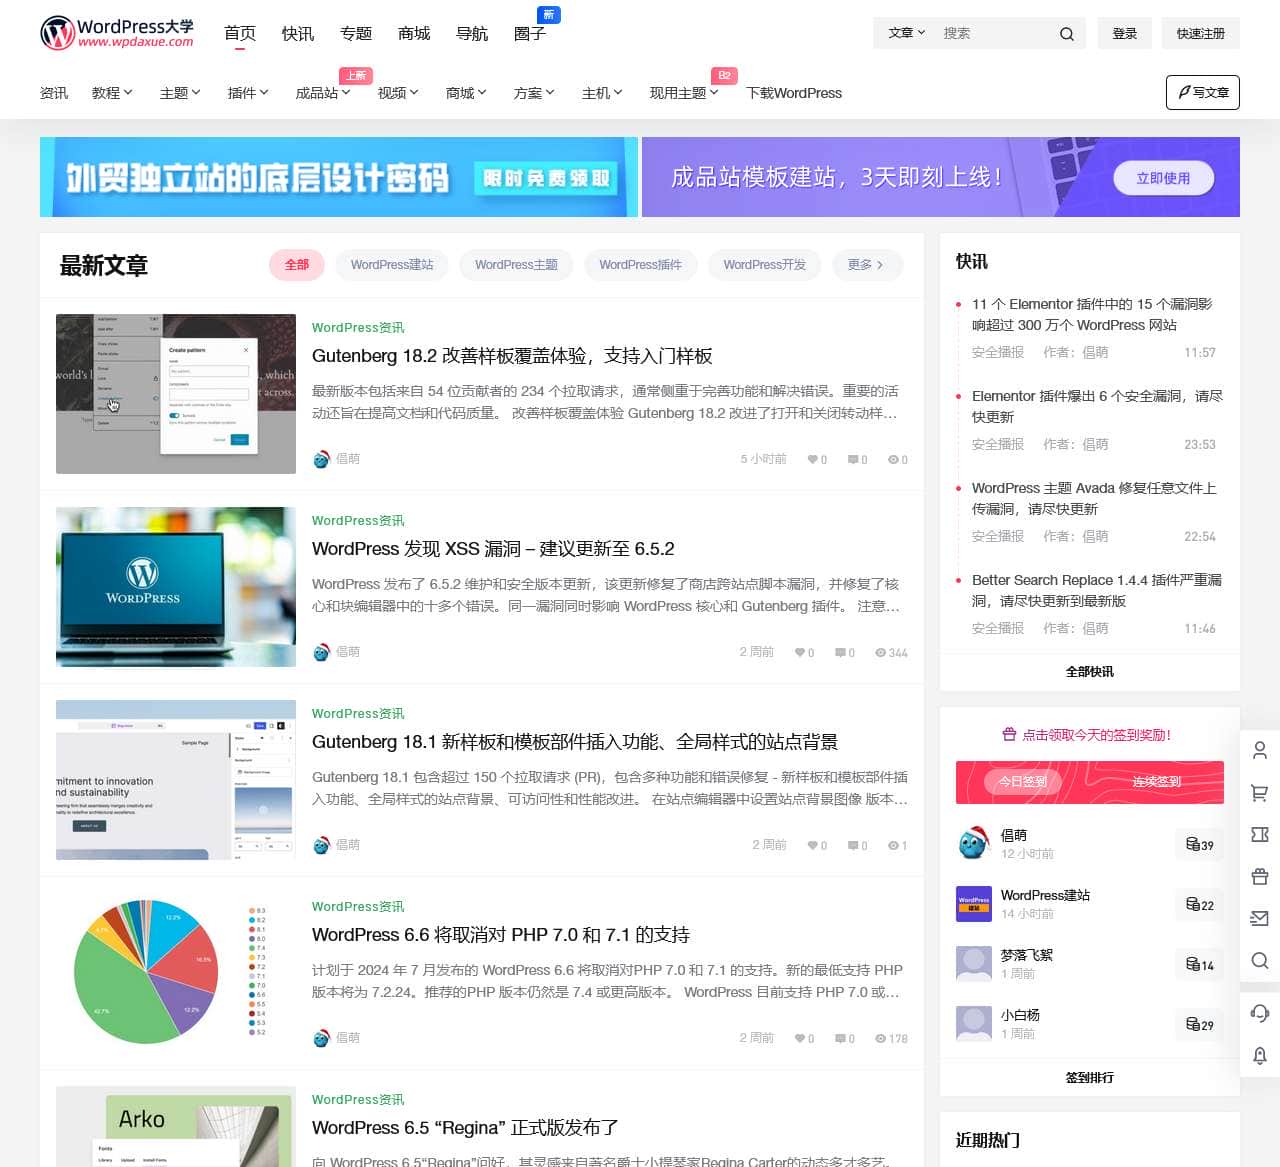The height and width of the screenshot is (1167, 1280).
Task: Open 专题 in top navigation
Action: (356, 34)
